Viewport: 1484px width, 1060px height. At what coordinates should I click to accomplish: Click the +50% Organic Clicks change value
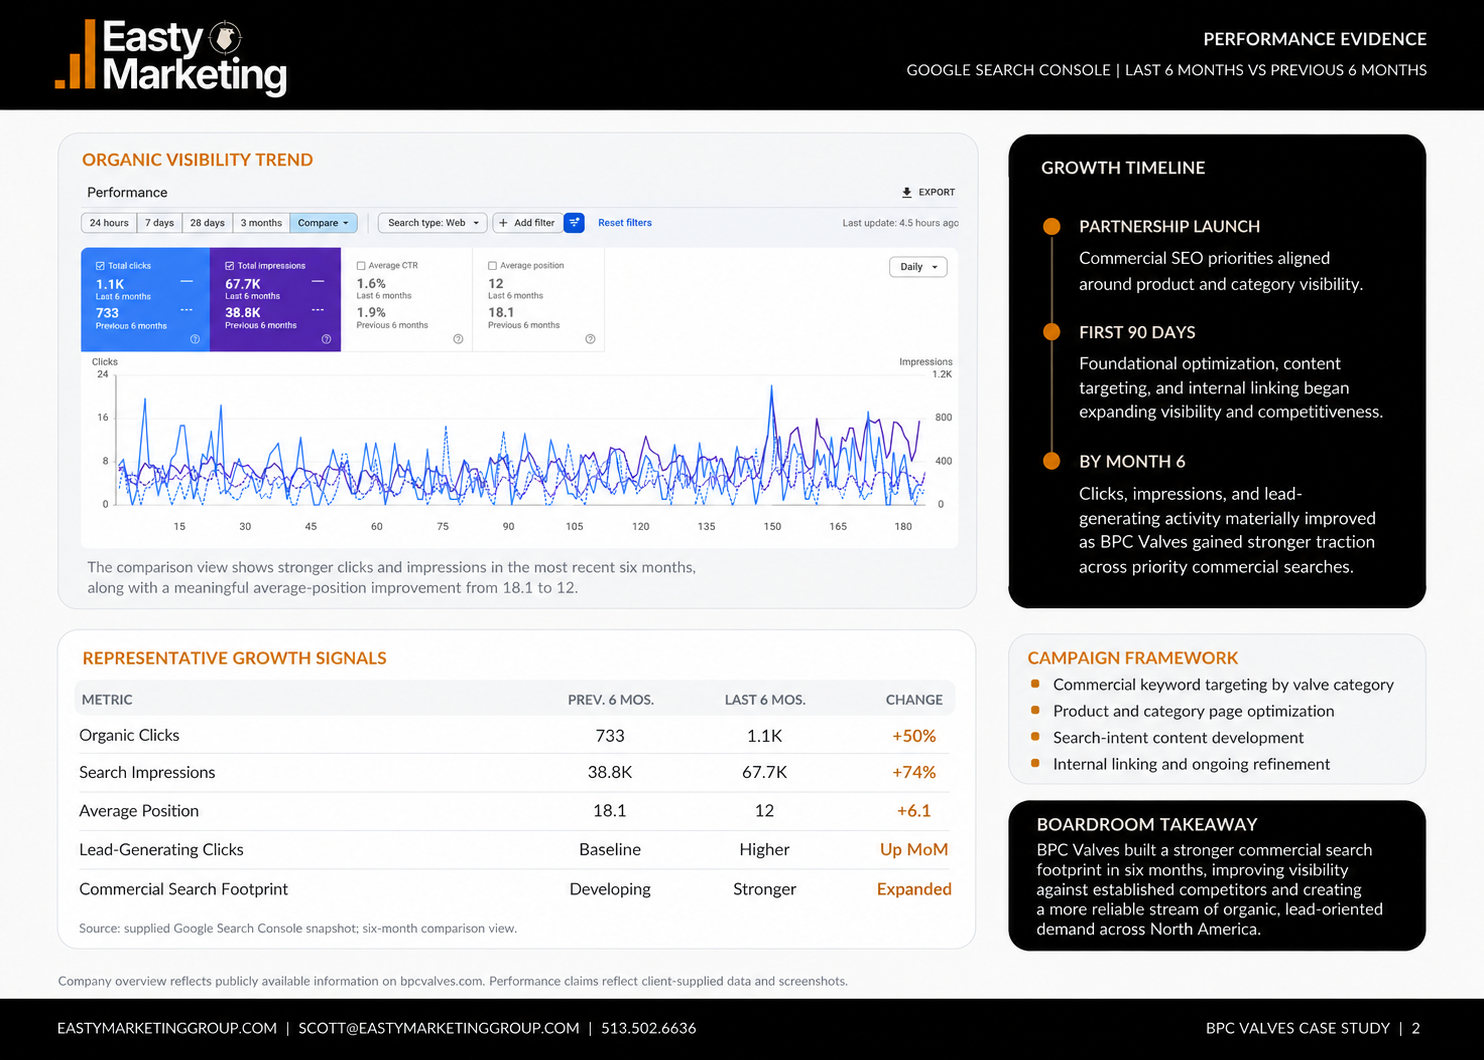pyautogui.click(x=914, y=736)
